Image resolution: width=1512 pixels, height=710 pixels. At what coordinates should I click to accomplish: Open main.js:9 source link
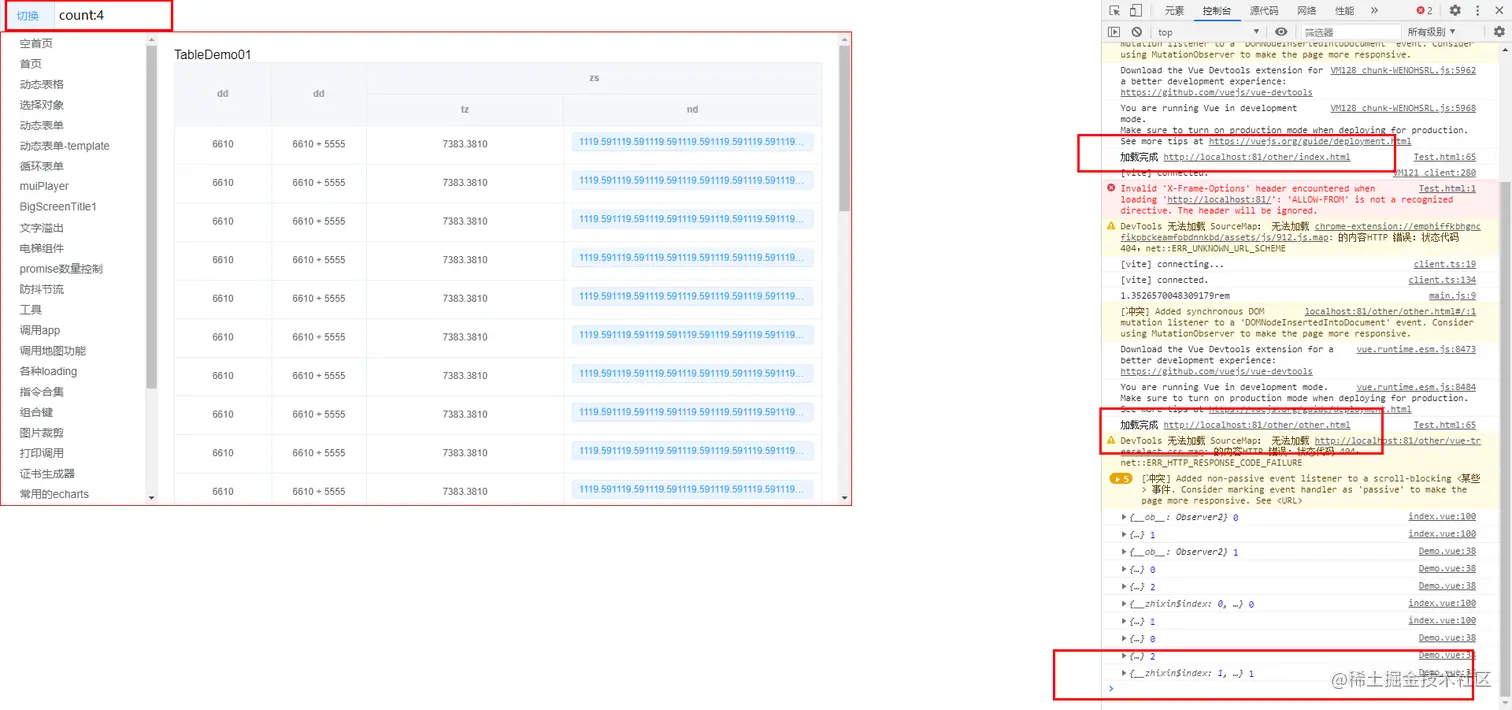(x=1452, y=296)
